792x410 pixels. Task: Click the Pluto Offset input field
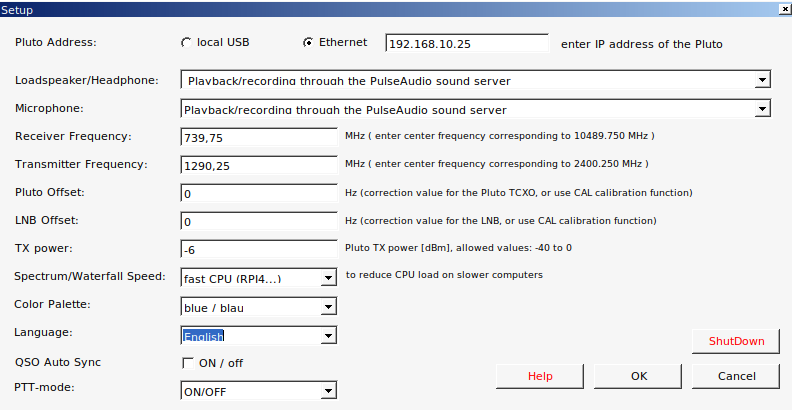pos(259,193)
